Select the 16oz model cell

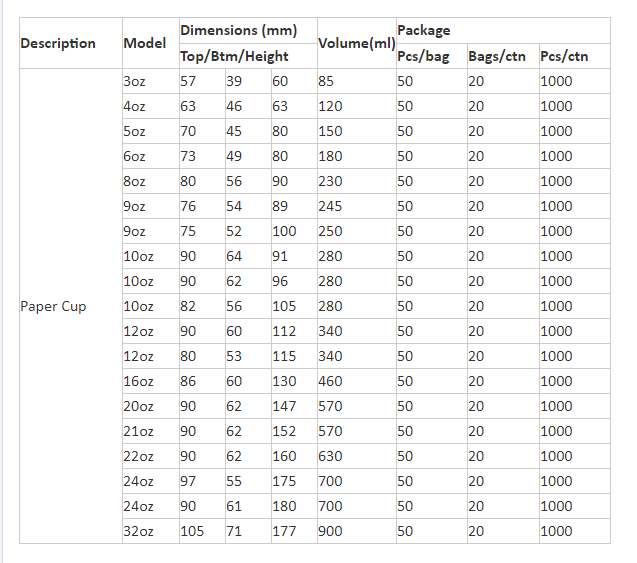[151, 381]
